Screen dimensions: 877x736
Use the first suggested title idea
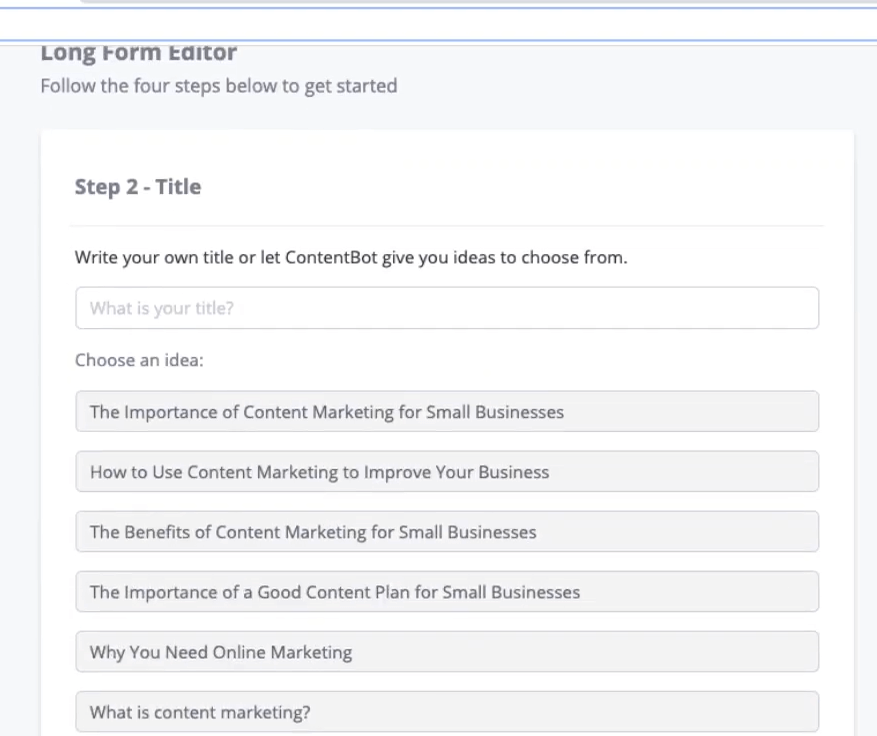[447, 412]
